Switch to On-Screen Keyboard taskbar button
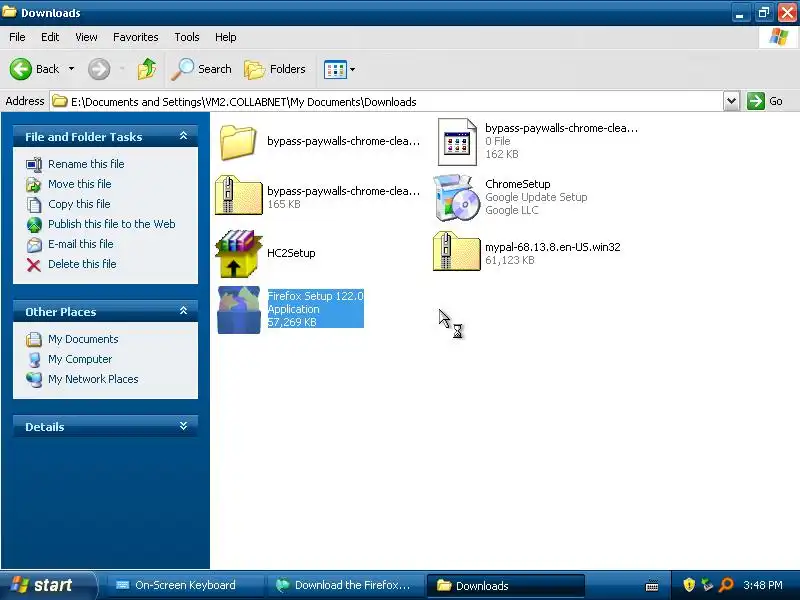 coord(184,585)
